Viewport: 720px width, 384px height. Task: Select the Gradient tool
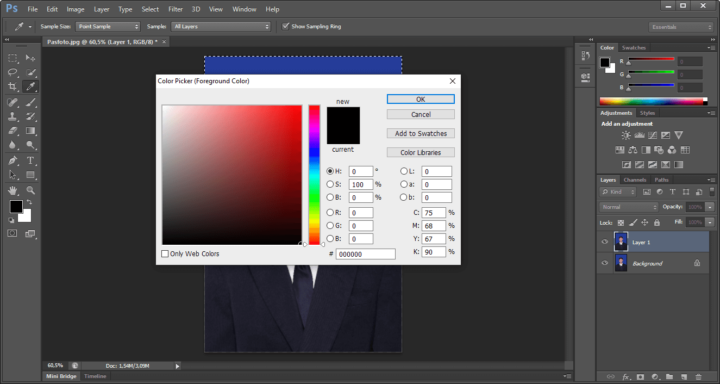[x=30, y=130]
